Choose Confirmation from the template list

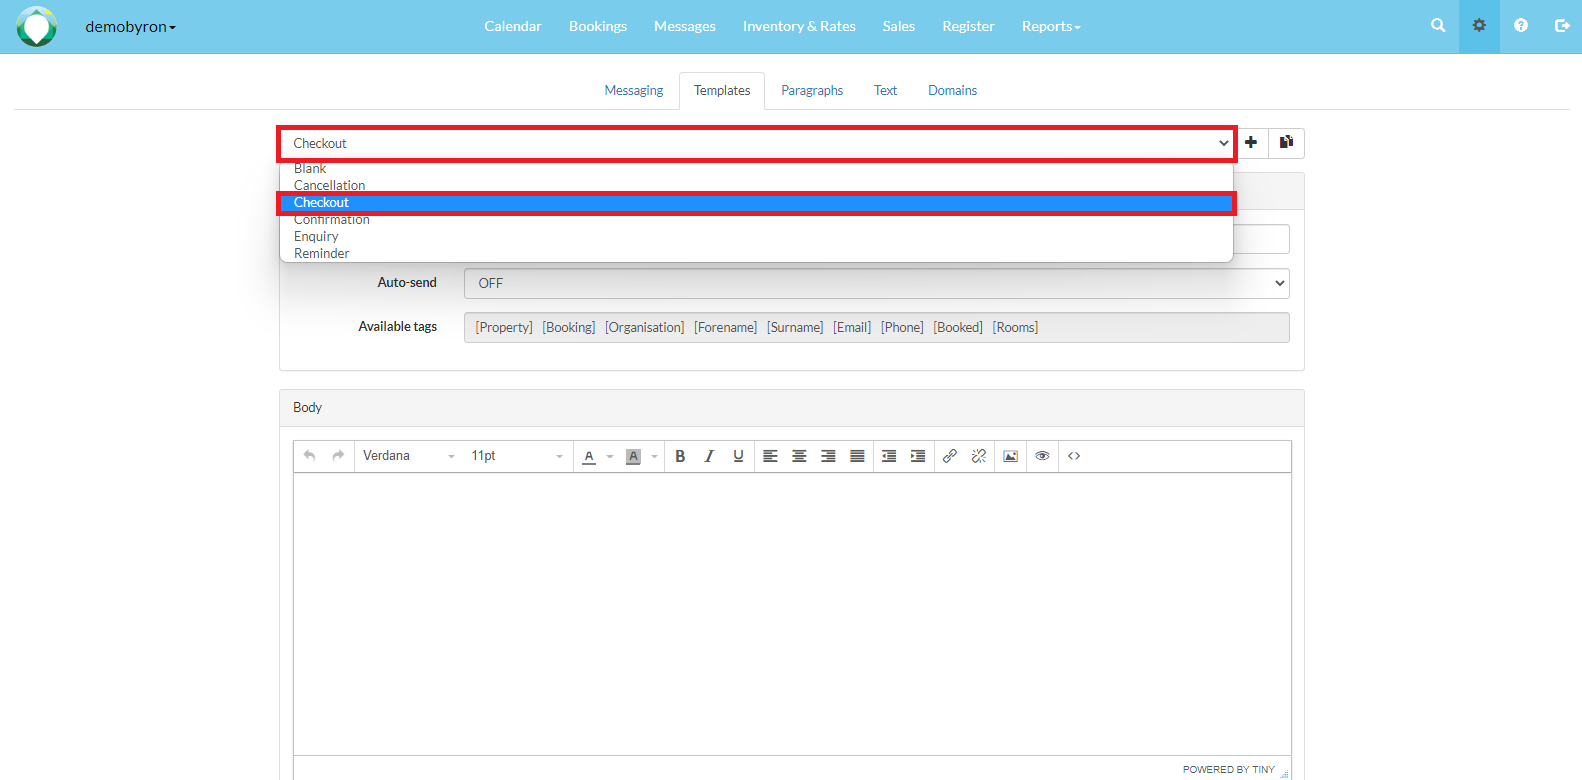tap(756, 219)
